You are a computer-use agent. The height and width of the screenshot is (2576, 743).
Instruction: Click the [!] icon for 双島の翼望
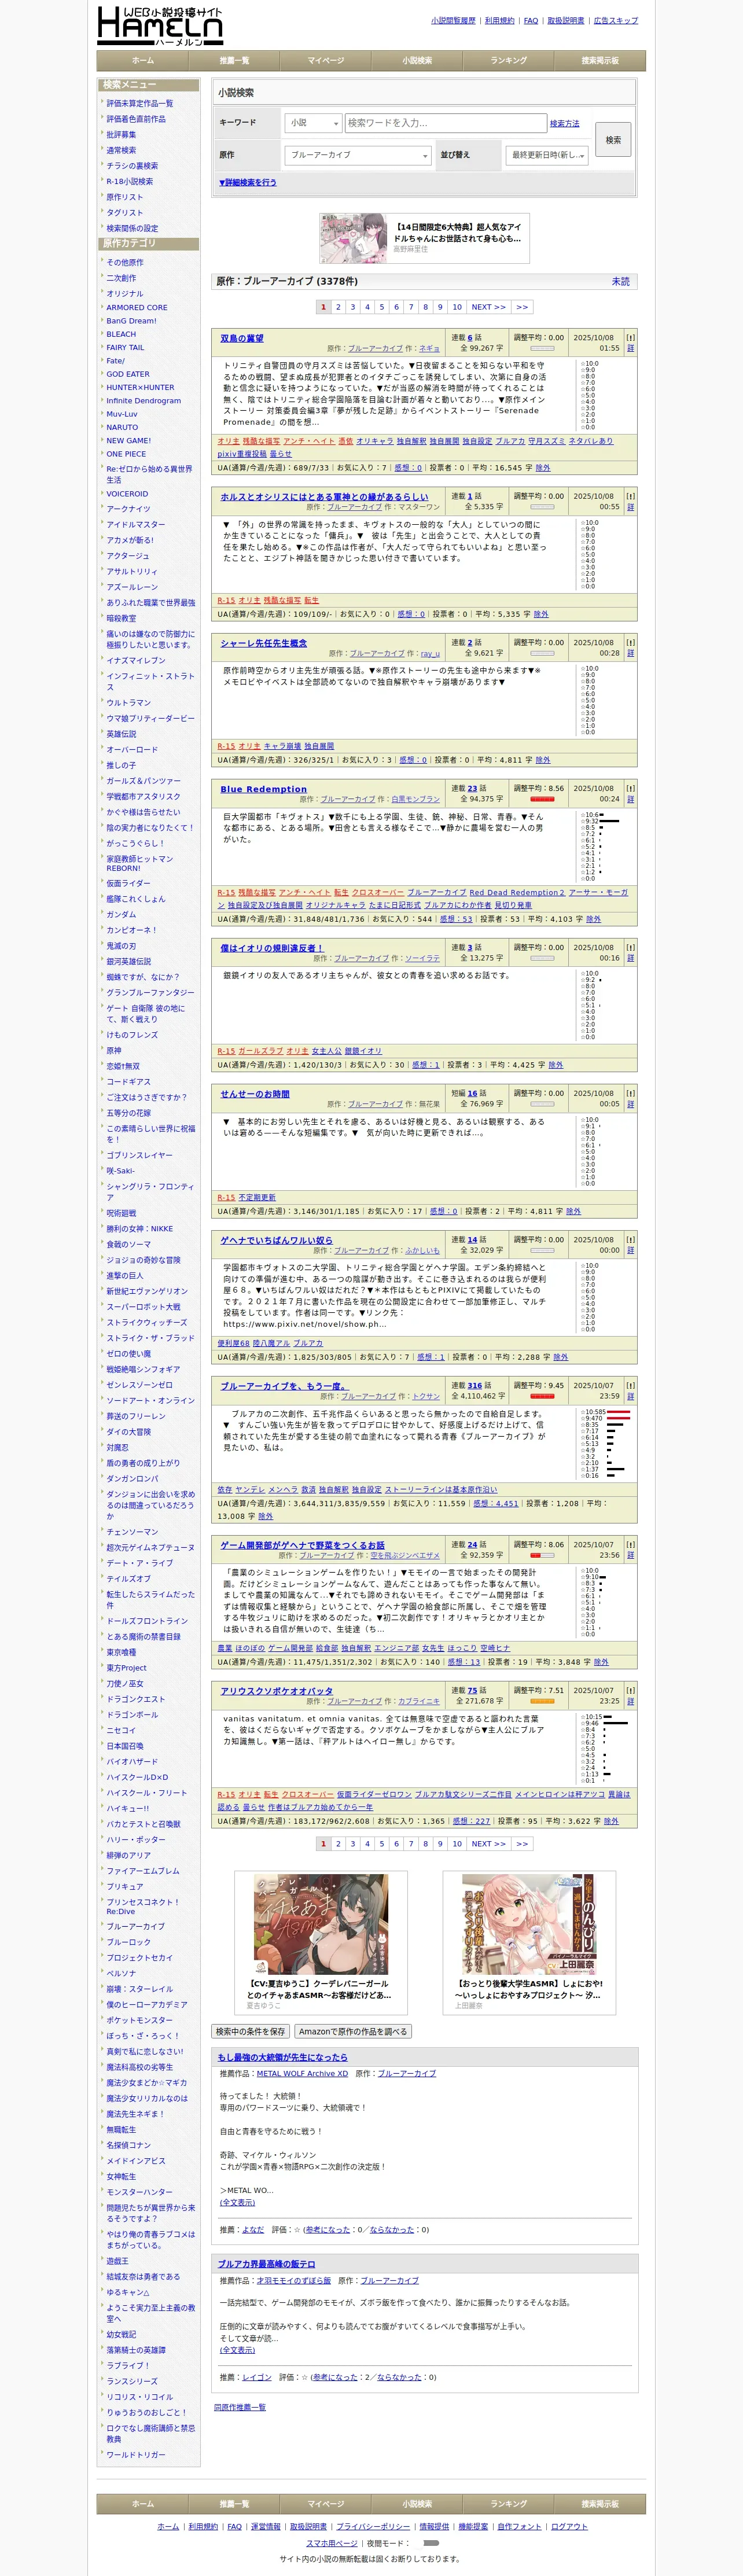click(630, 338)
